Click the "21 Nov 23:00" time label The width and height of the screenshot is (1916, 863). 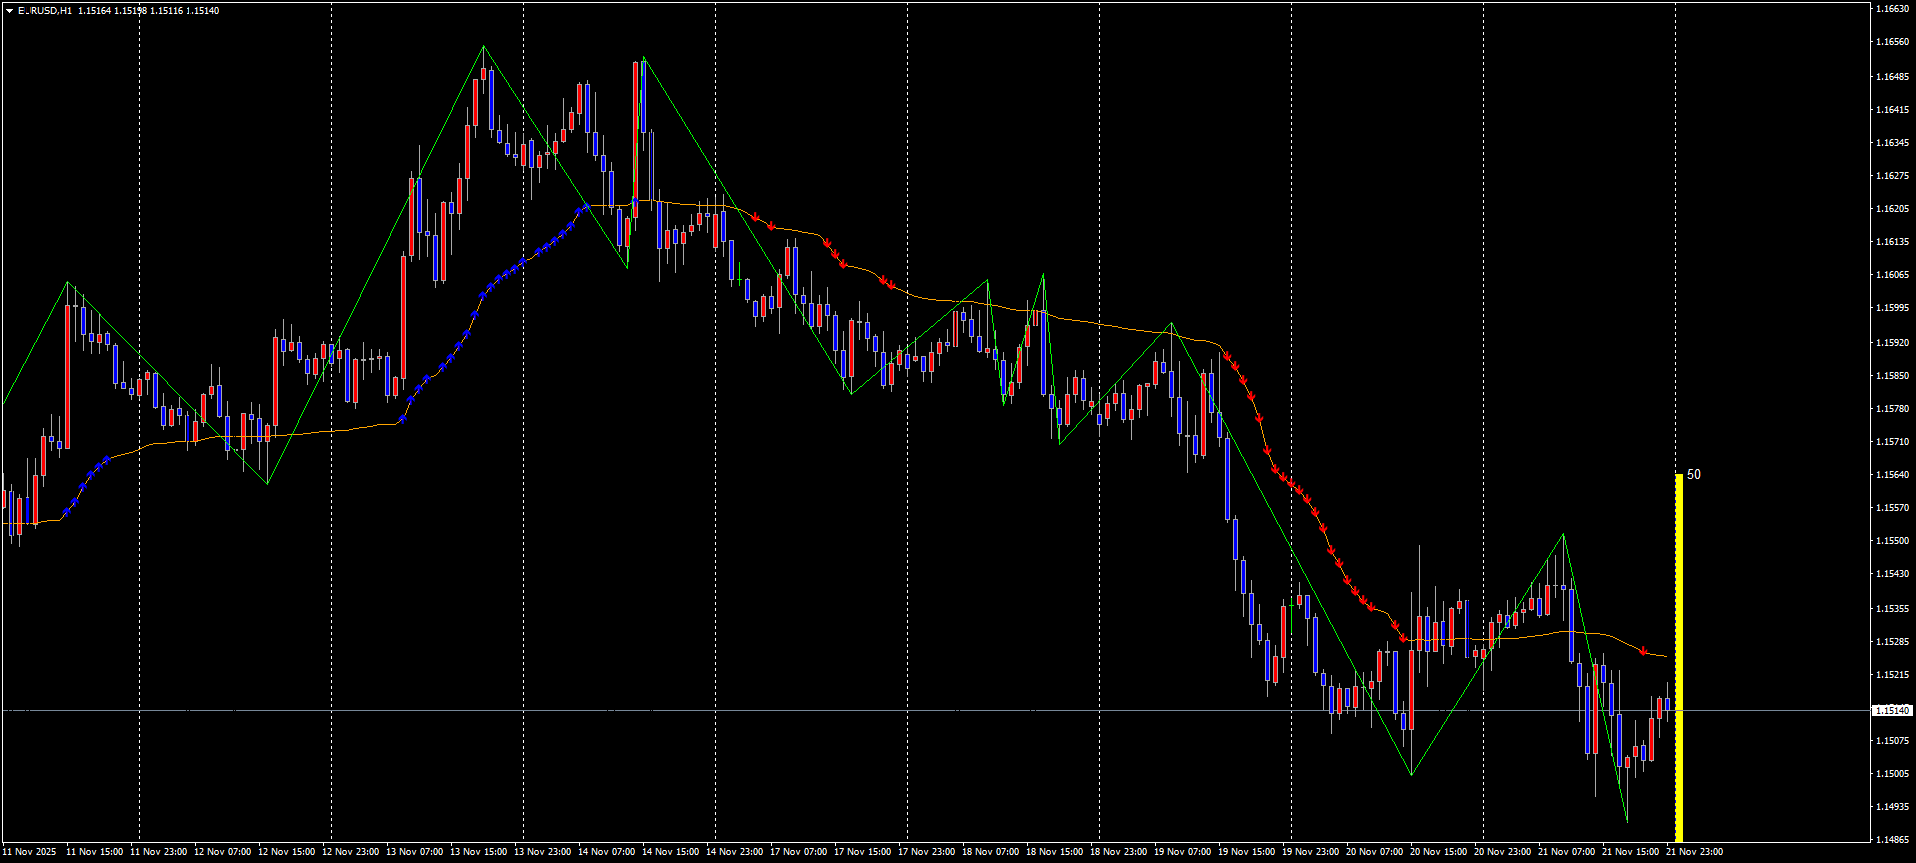[1694, 852]
